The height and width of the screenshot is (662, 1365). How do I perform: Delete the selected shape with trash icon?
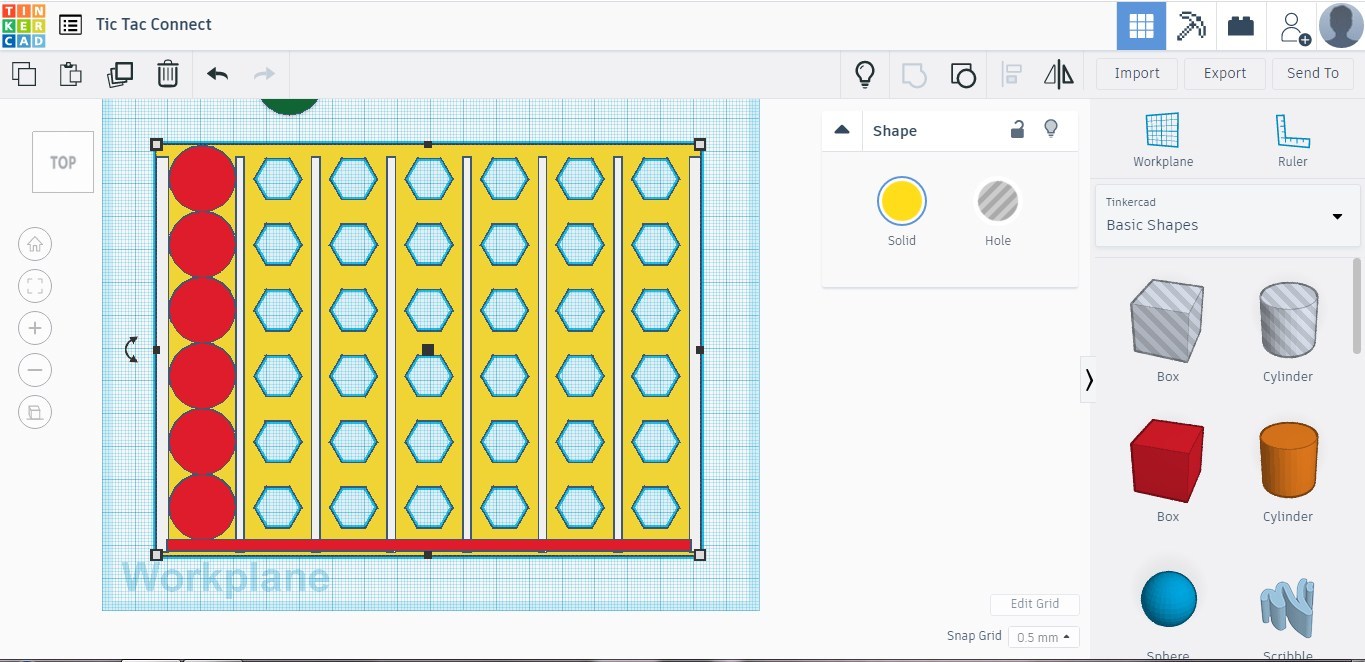pyautogui.click(x=168, y=74)
